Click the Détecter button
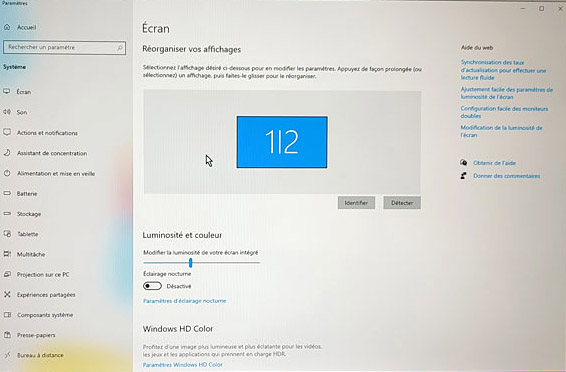Image resolution: width=566 pixels, height=372 pixels. [402, 203]
